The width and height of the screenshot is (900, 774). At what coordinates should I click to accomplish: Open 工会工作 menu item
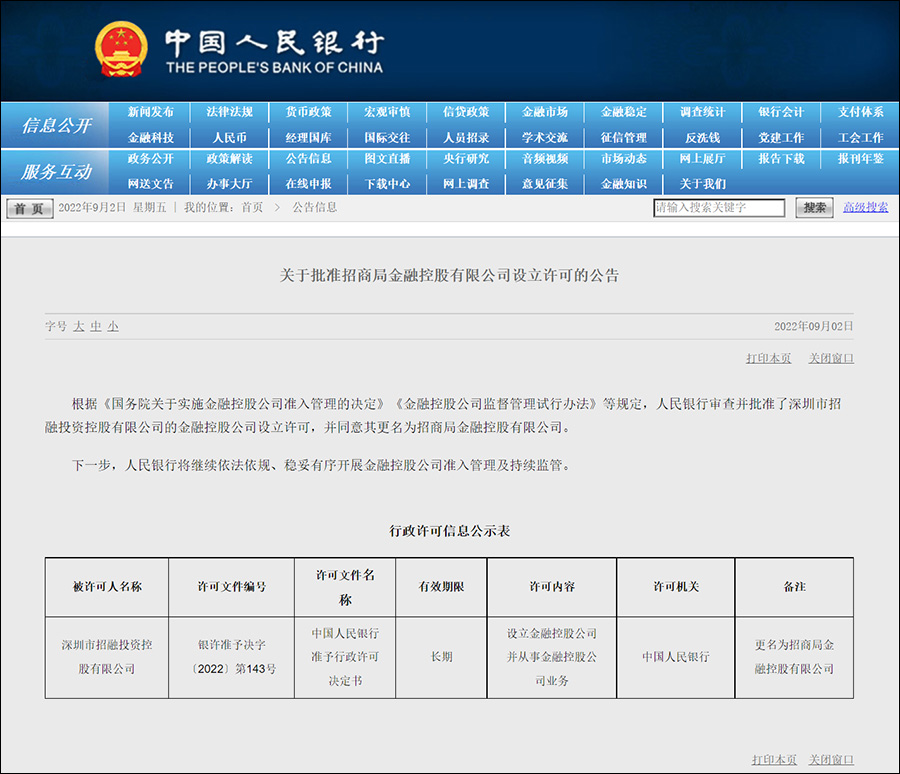pyautogui.click(x=860, y=138)
